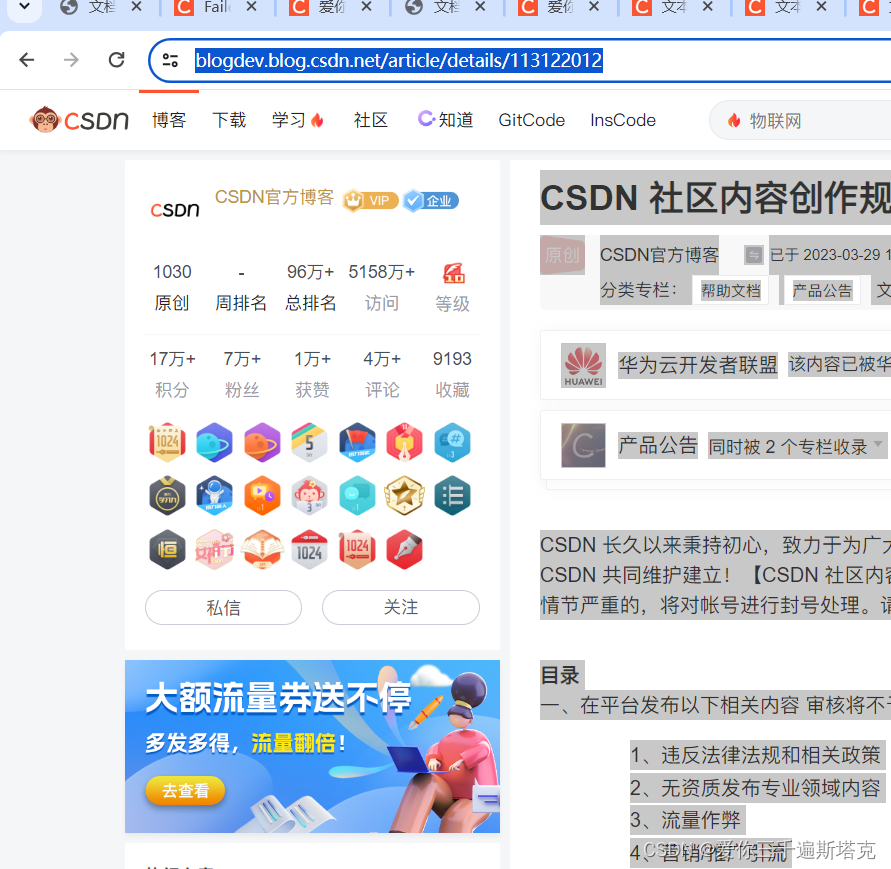Image resolution: width=891 pixels, height=869 pixels.
Task: Click the blog level 等级 icon
Action: [453, 273]
